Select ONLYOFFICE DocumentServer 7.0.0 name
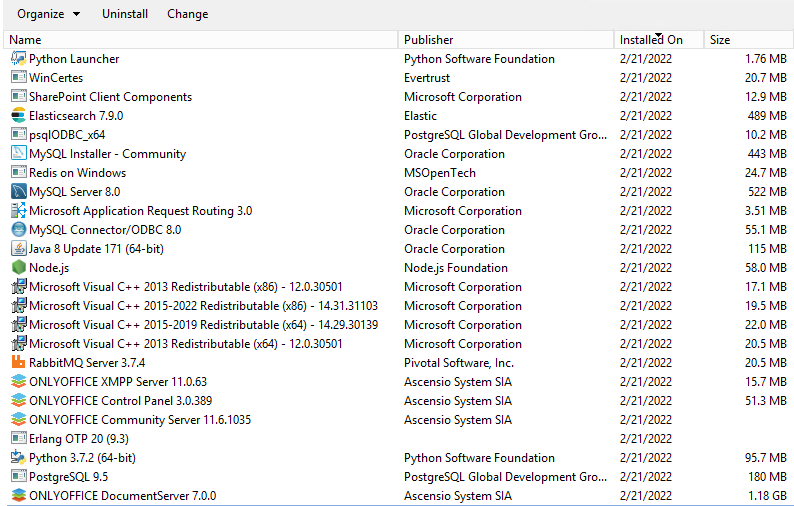This screenshot has width=794, height=506. tap(123, 495)
